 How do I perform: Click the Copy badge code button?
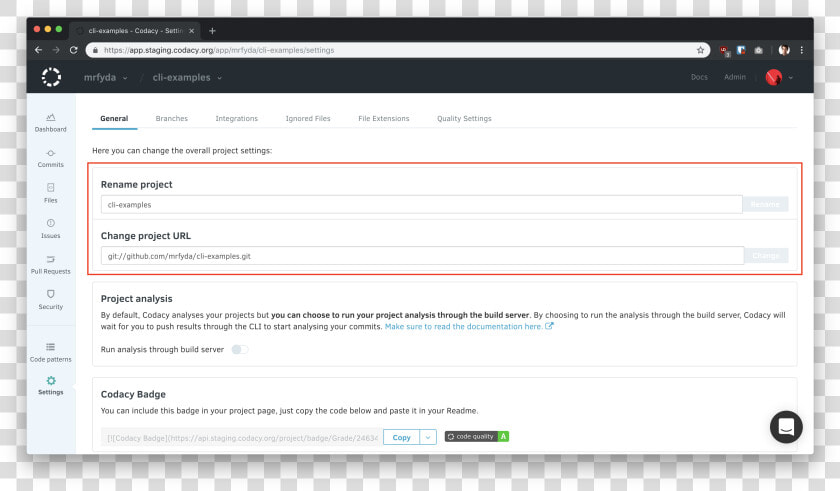pos(401,437)
